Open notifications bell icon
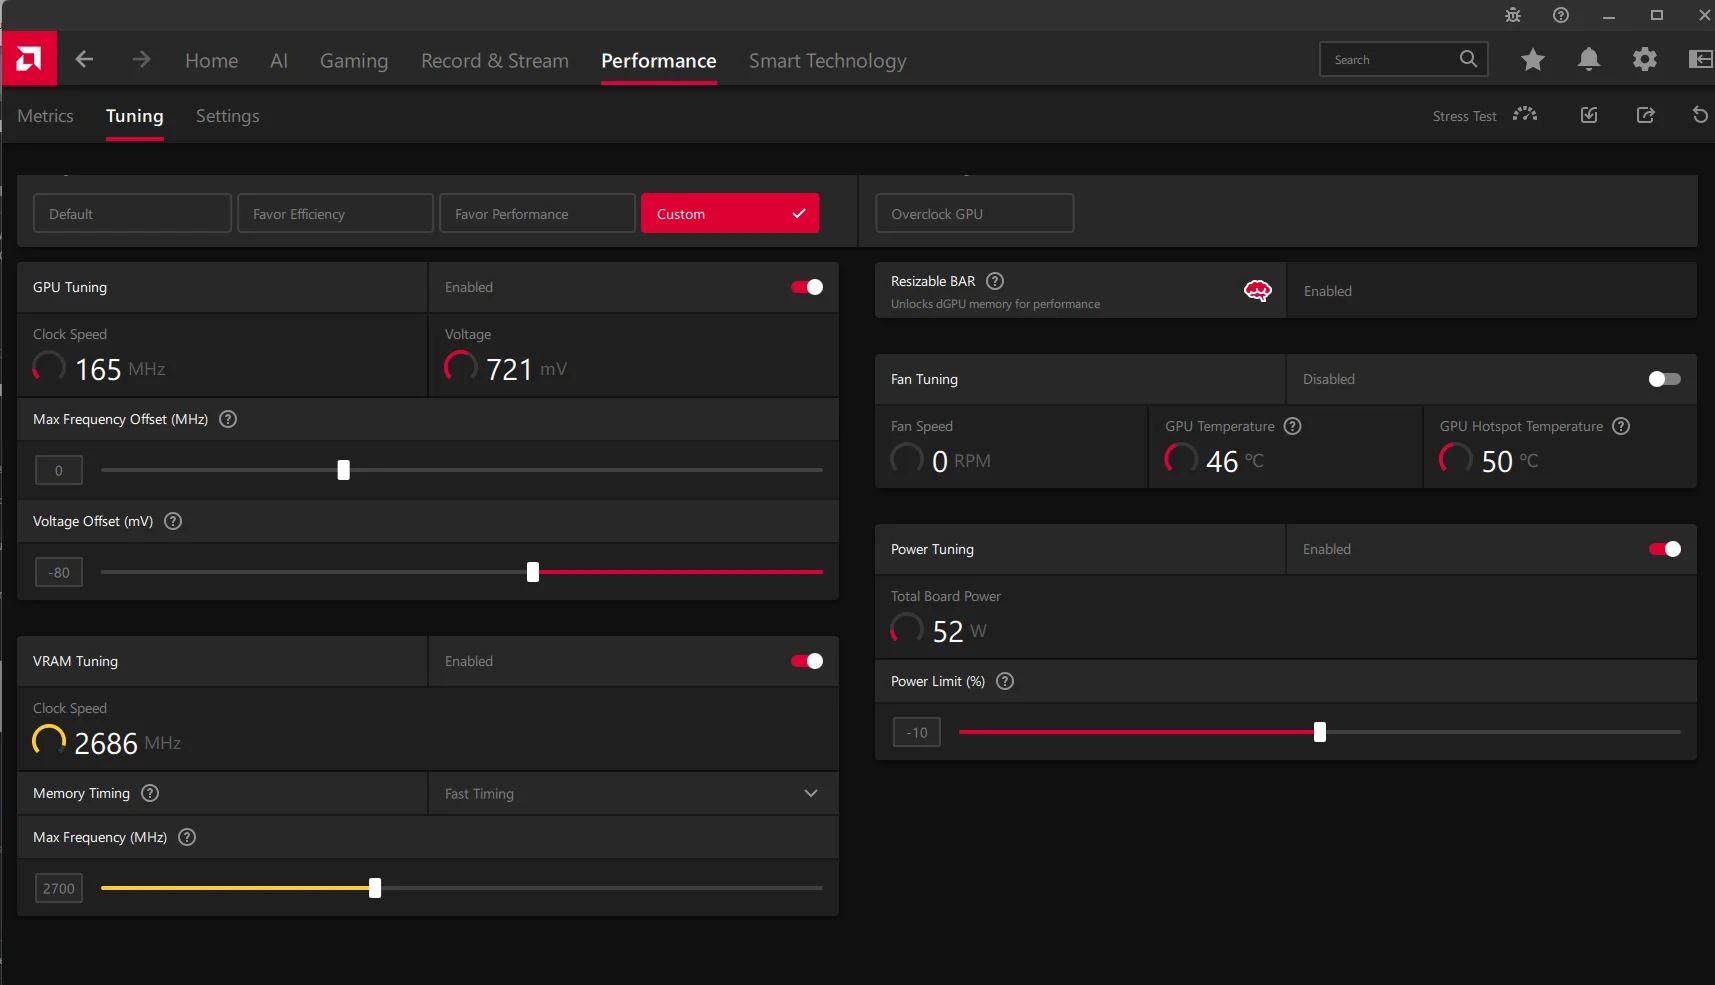This screenshot has width=1715, height=985. click(x=1589, y=60)
